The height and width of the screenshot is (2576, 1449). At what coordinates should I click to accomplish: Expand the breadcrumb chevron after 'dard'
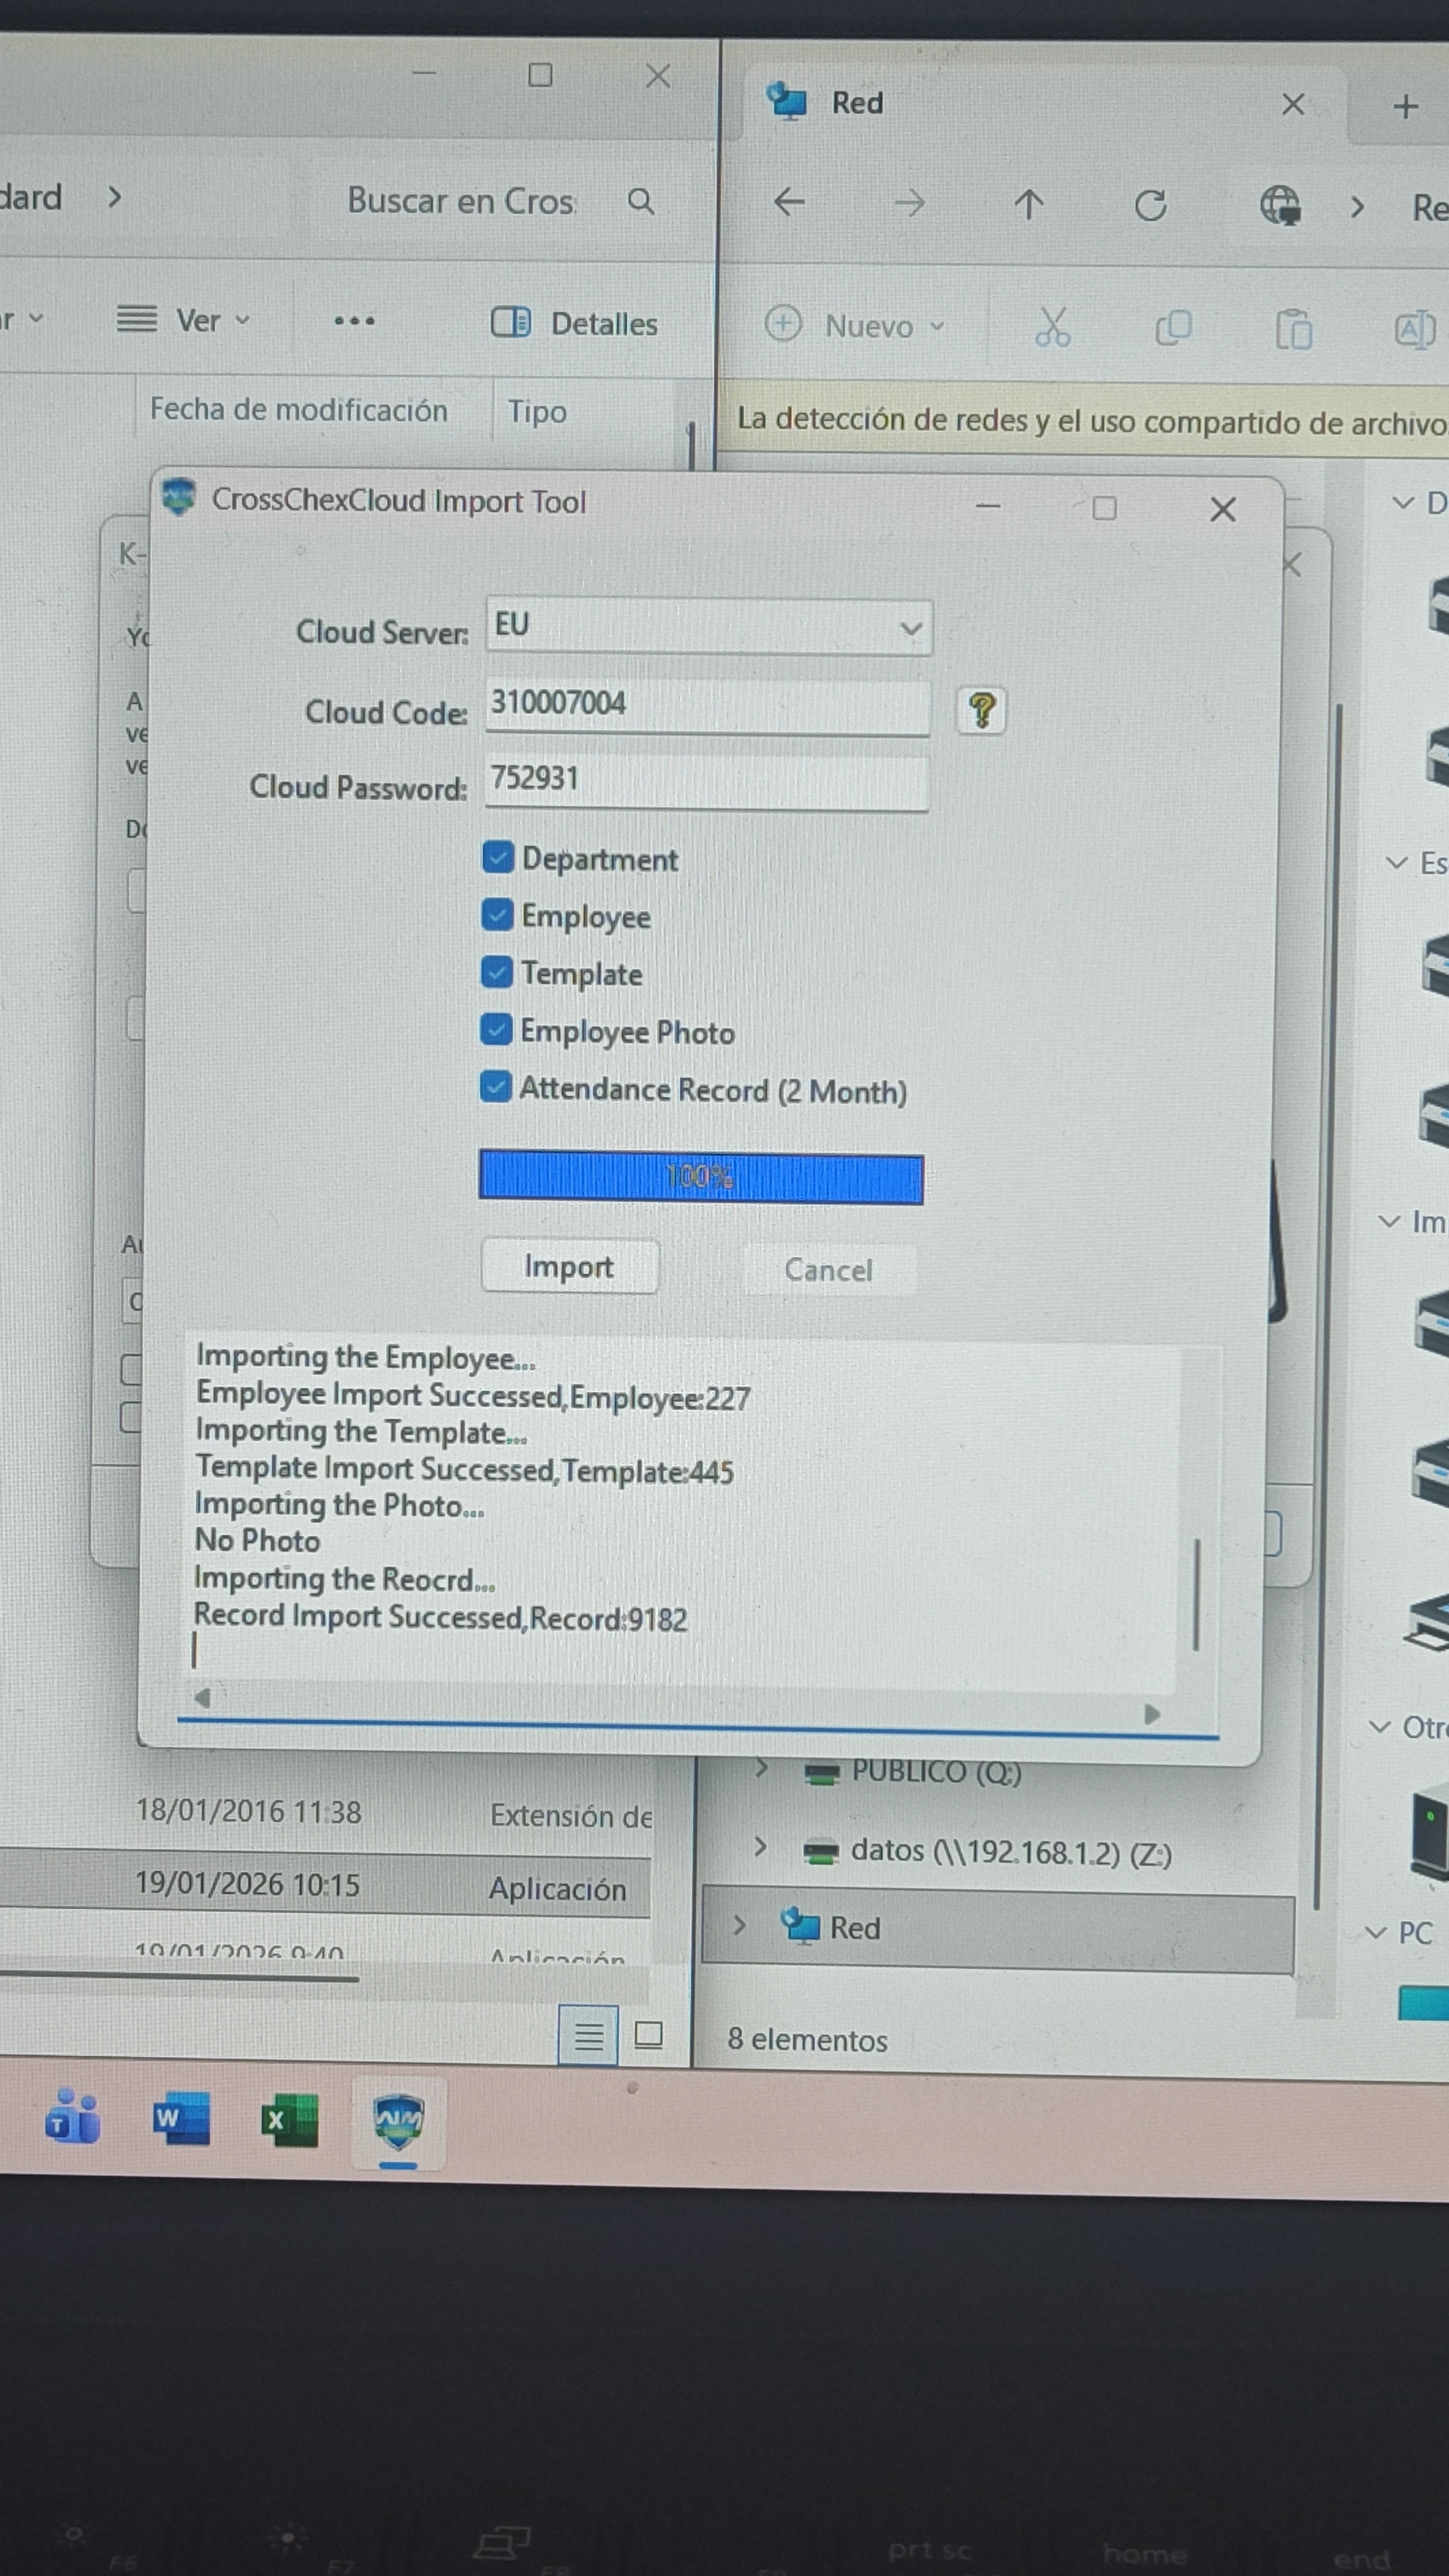pyautogui.click(x=114, y=197)
